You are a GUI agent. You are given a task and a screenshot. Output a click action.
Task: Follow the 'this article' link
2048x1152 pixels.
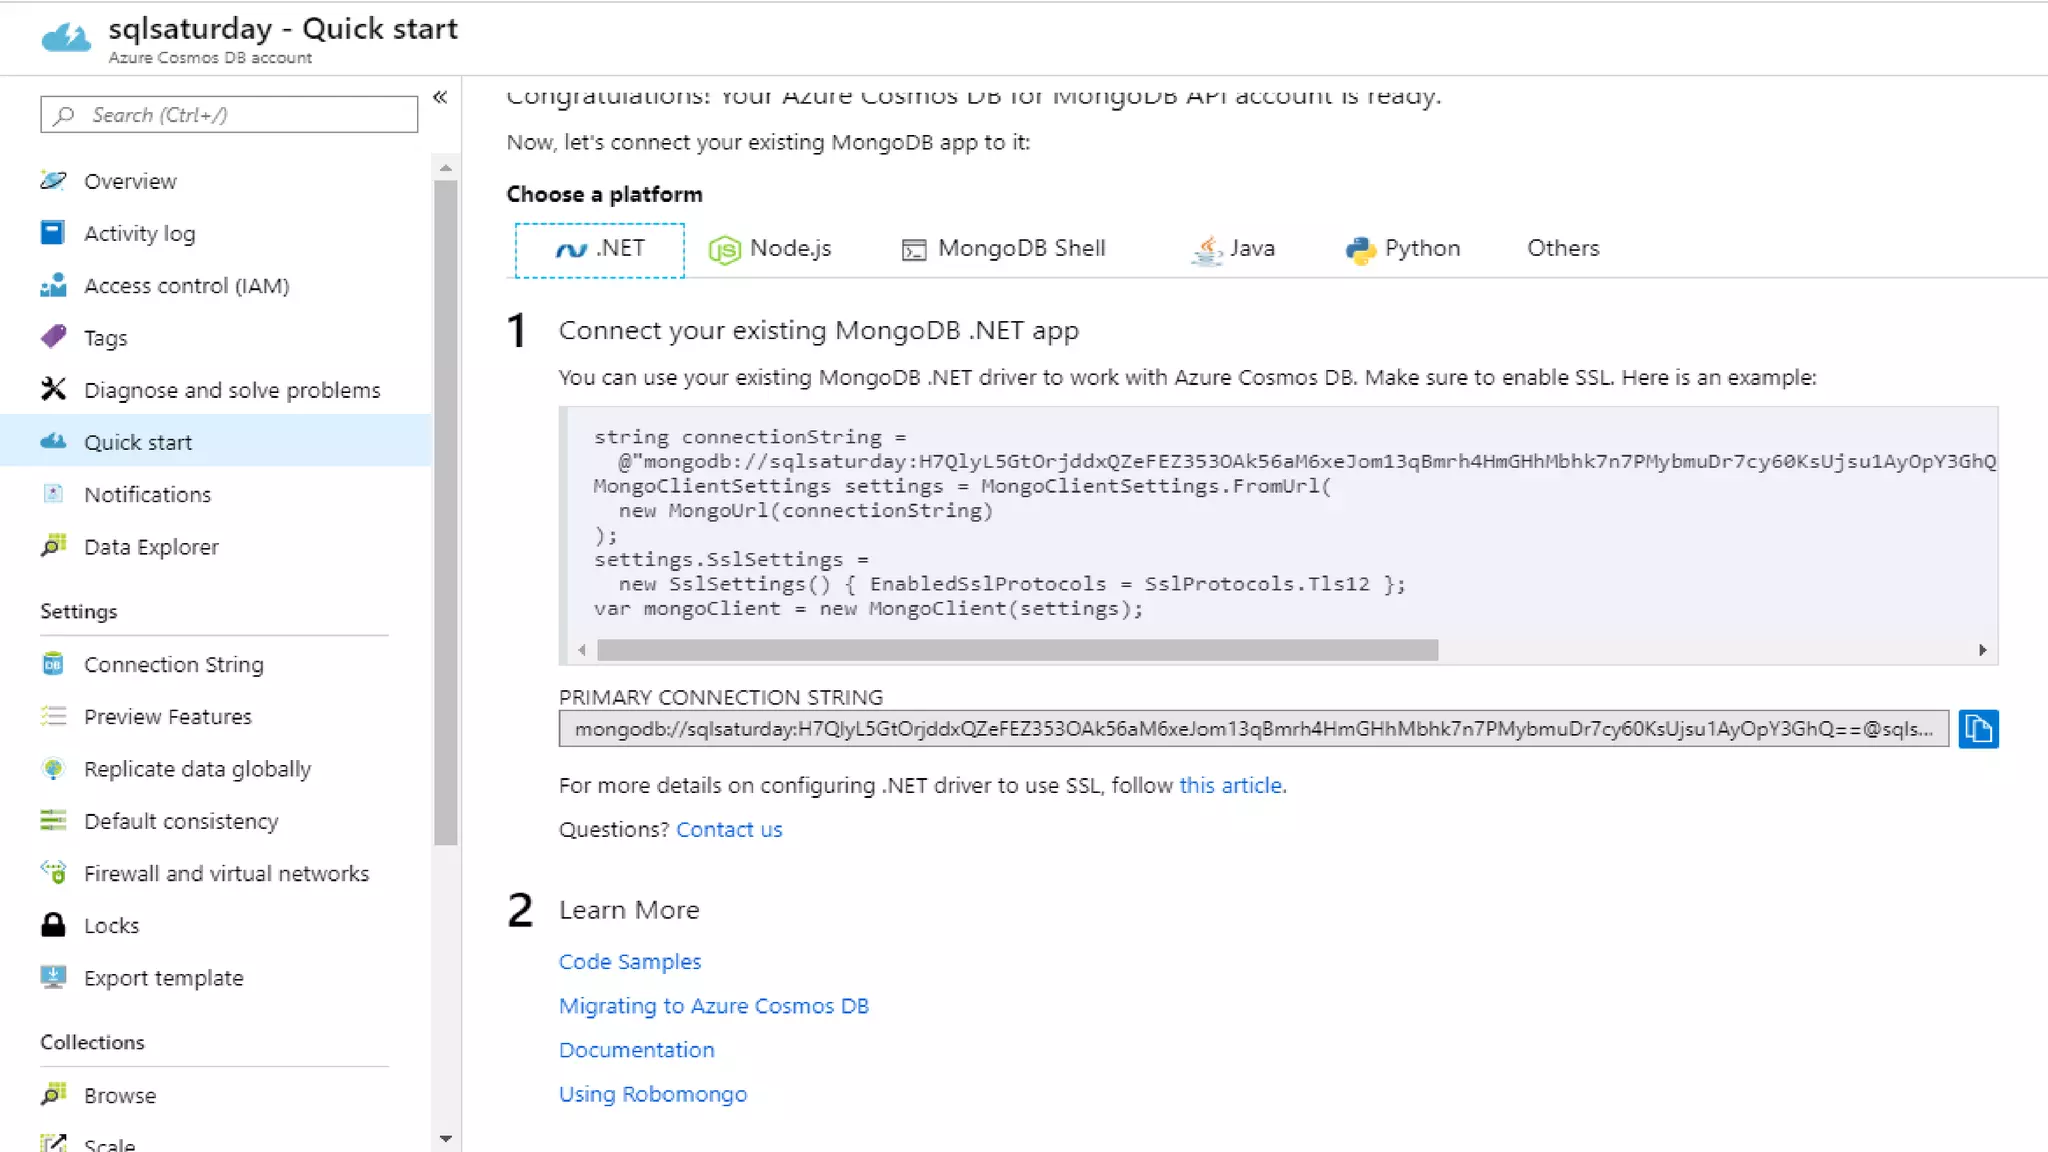point(1230,786)
